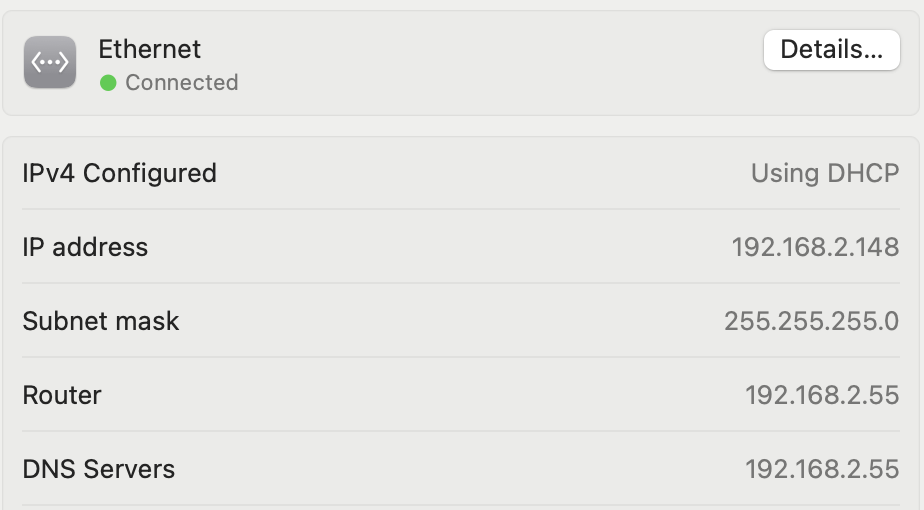
Task: Click the Subnet mask label
Action: [x=101, y=321]
